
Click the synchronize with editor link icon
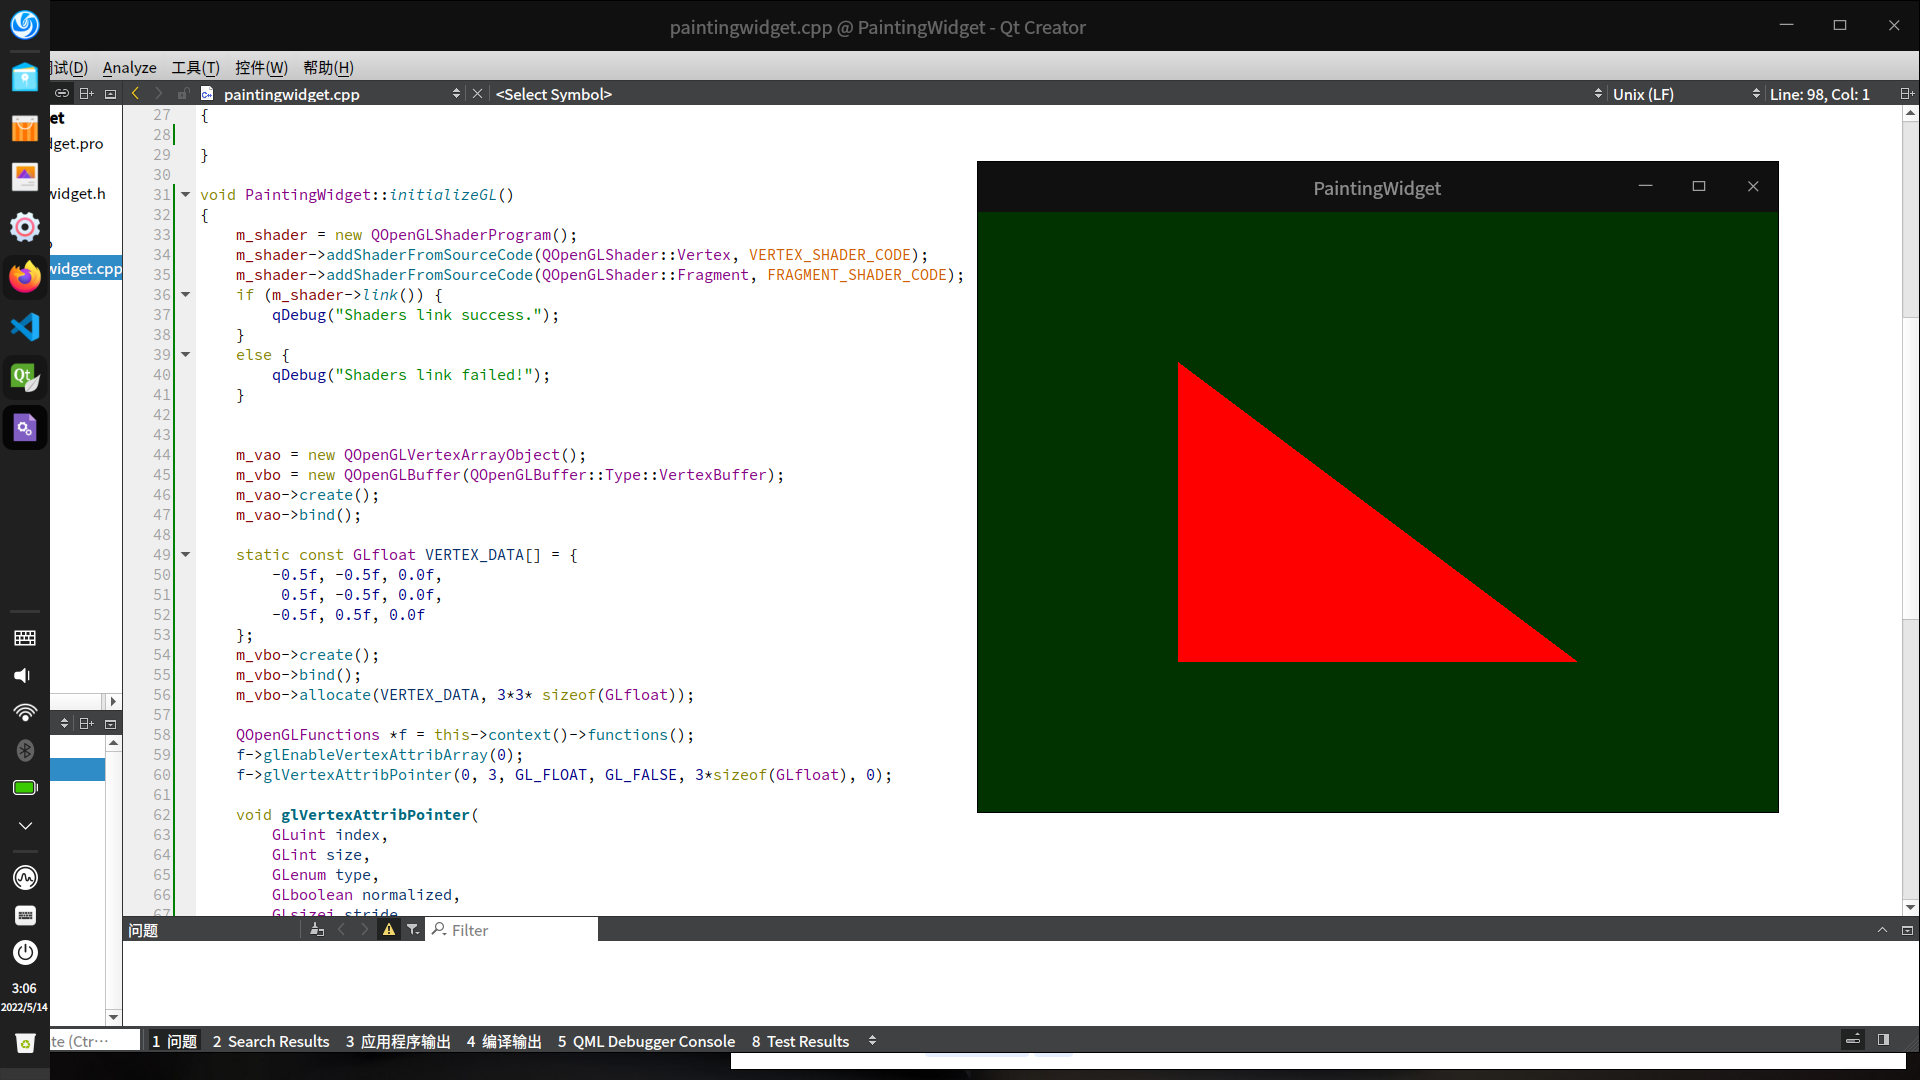62,94
